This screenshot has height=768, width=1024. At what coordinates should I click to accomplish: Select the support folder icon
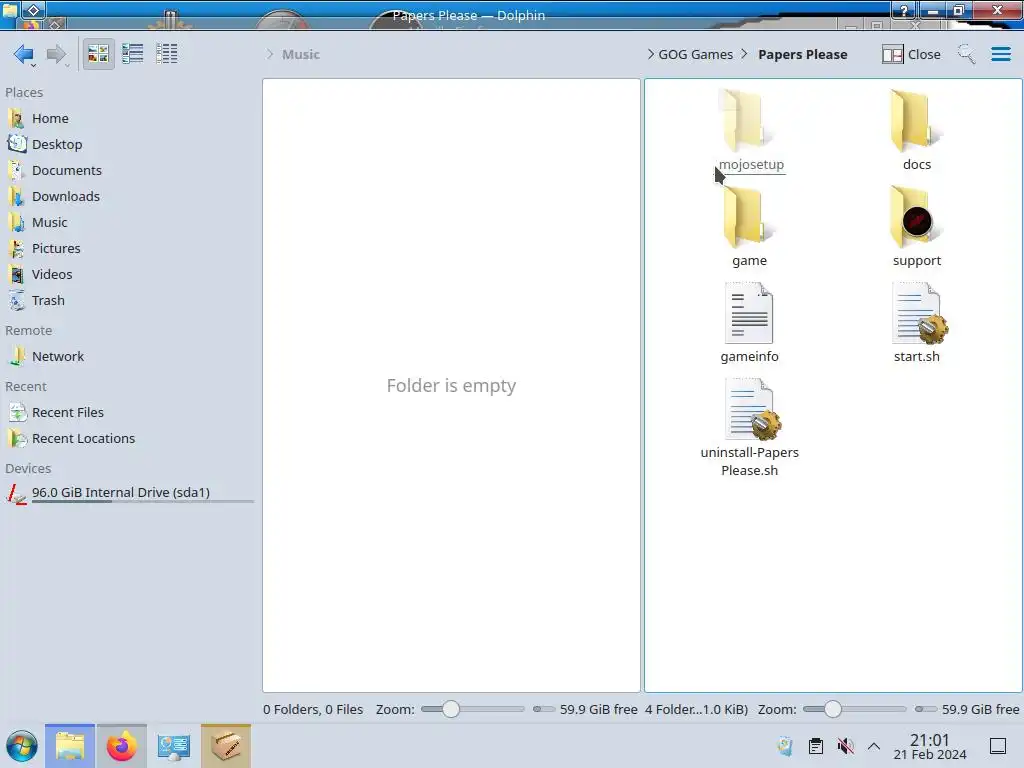click(916, 217)
